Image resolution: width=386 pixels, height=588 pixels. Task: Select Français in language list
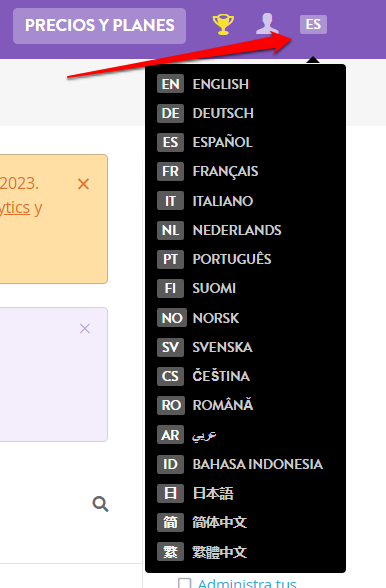245,171
